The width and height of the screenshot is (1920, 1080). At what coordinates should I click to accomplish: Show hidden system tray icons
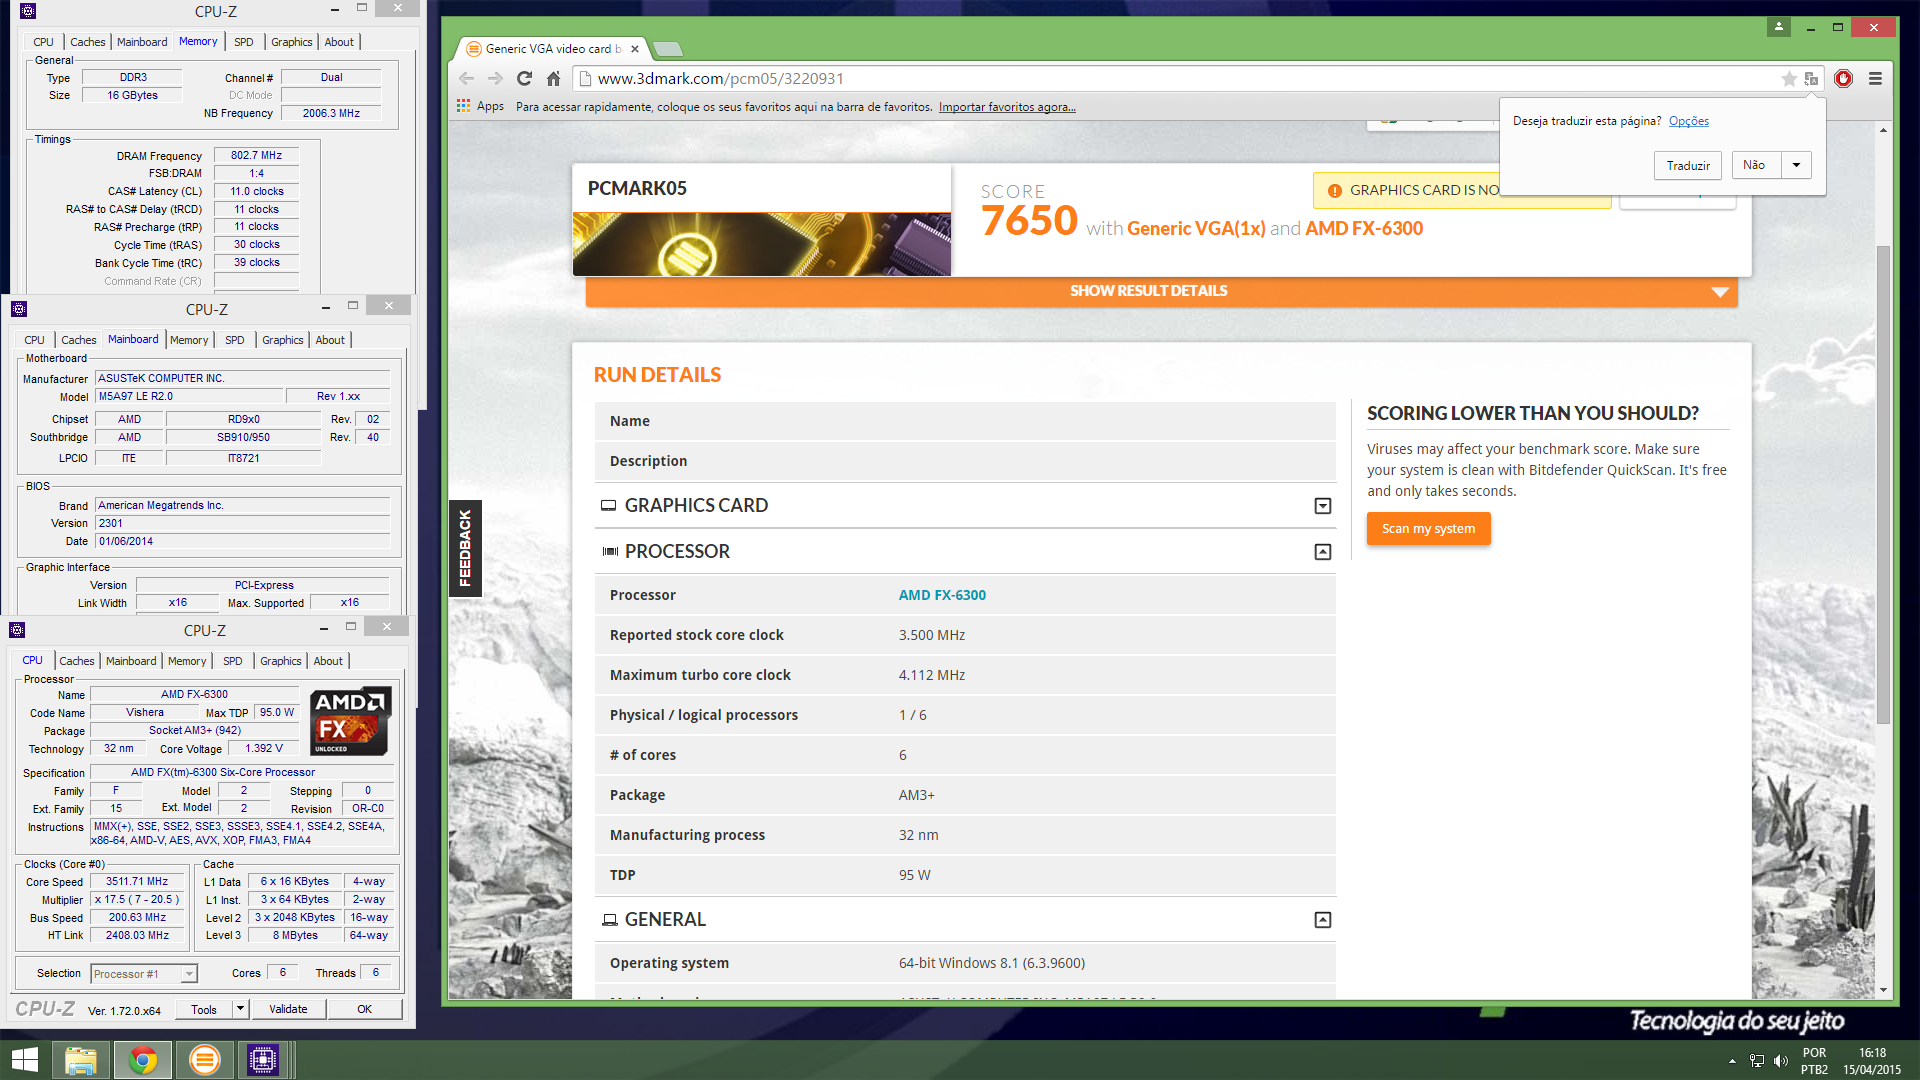tap(1732, 1061)
